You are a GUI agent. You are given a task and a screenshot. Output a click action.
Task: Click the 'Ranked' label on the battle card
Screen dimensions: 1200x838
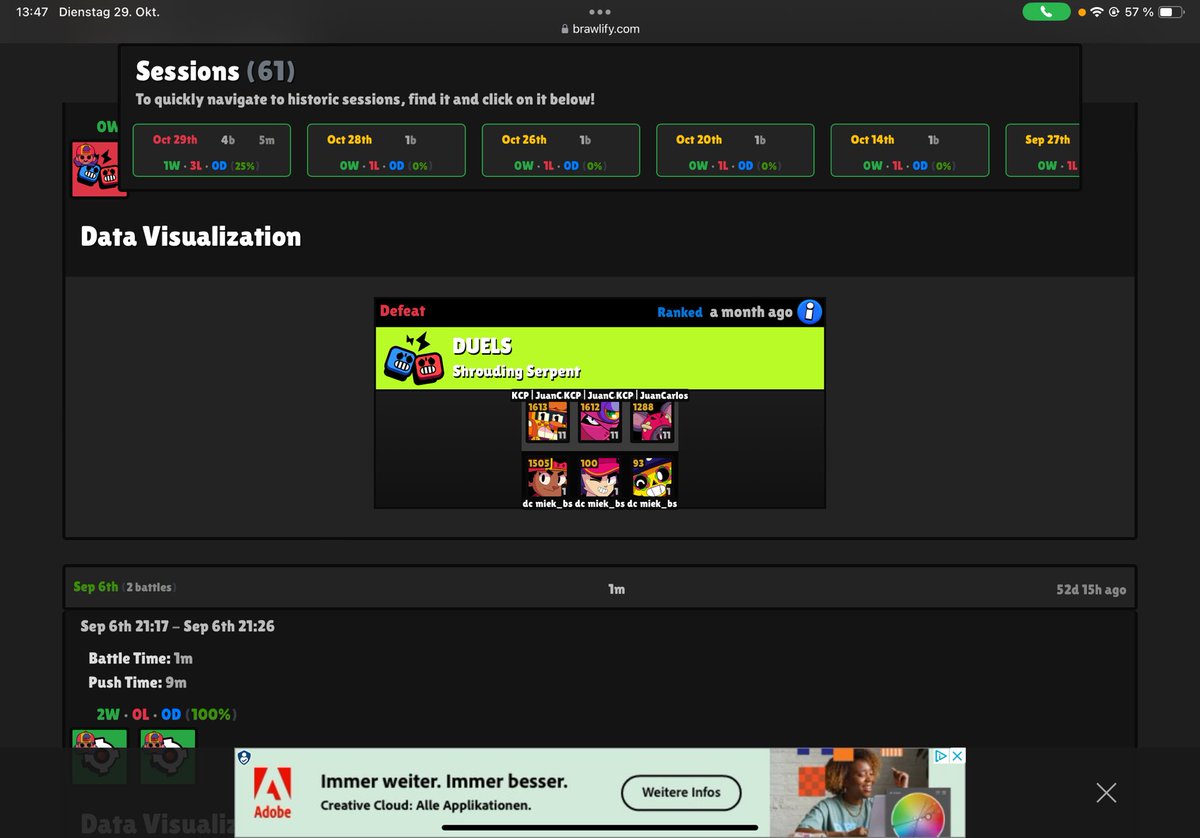(680, 312)
